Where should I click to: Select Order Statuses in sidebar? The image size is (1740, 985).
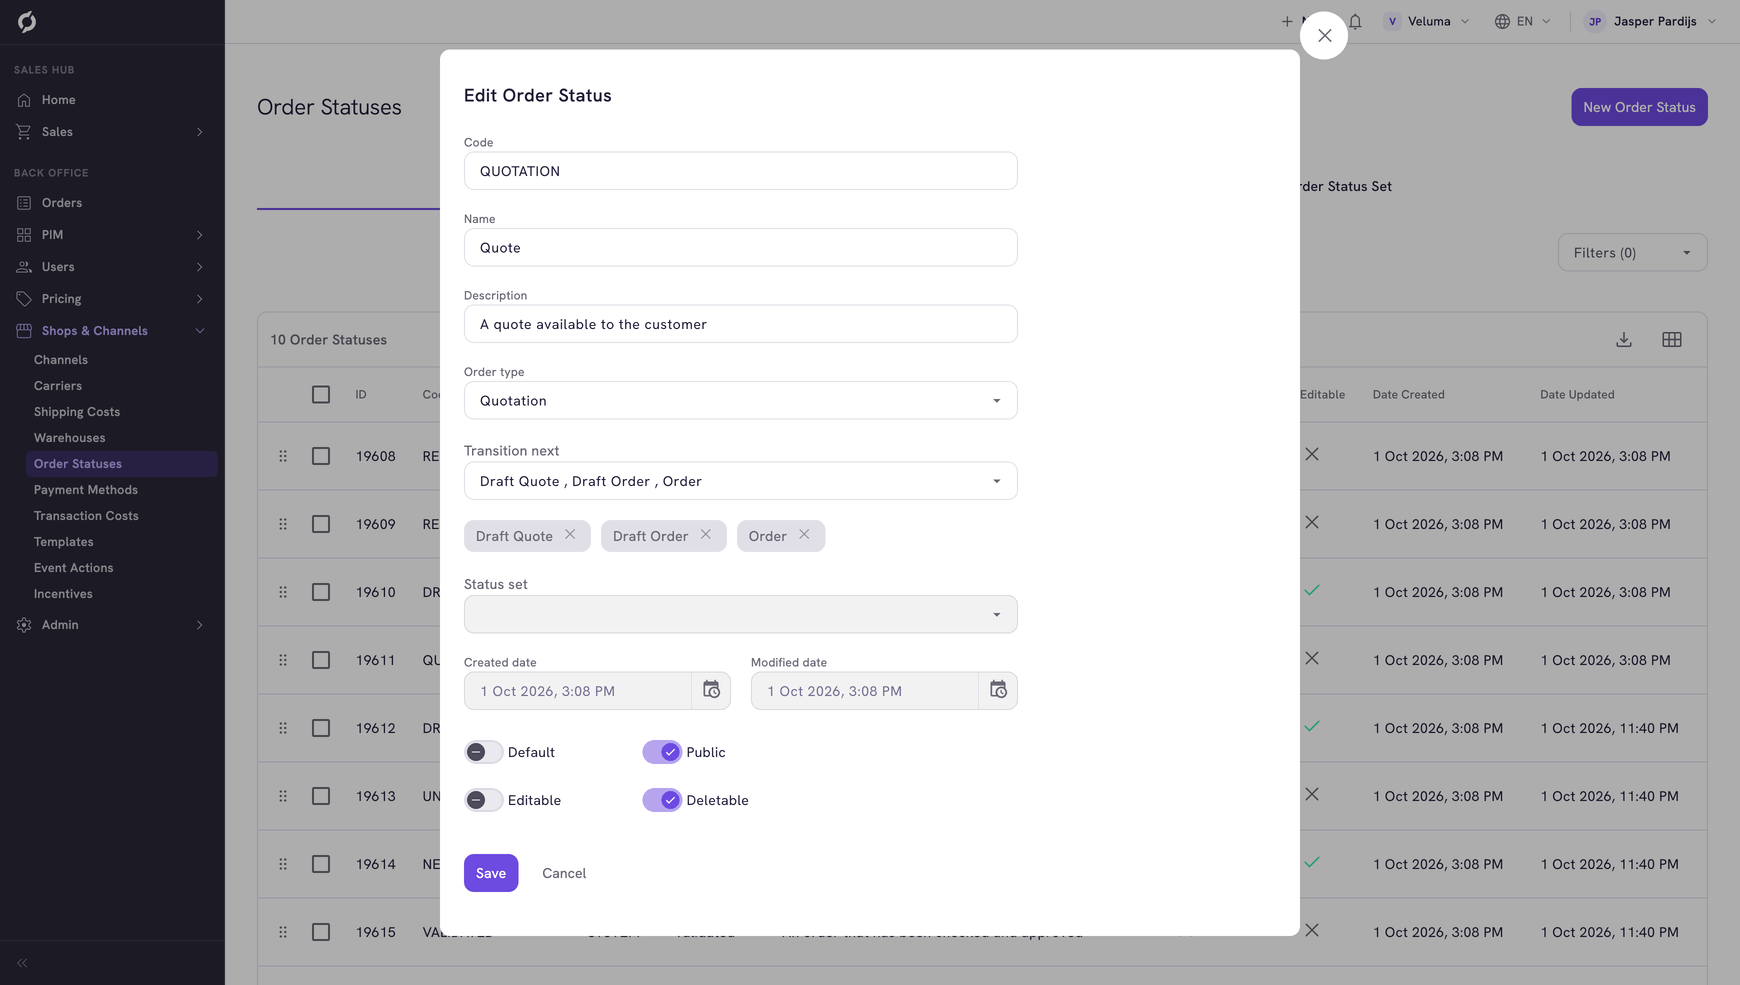122,464
